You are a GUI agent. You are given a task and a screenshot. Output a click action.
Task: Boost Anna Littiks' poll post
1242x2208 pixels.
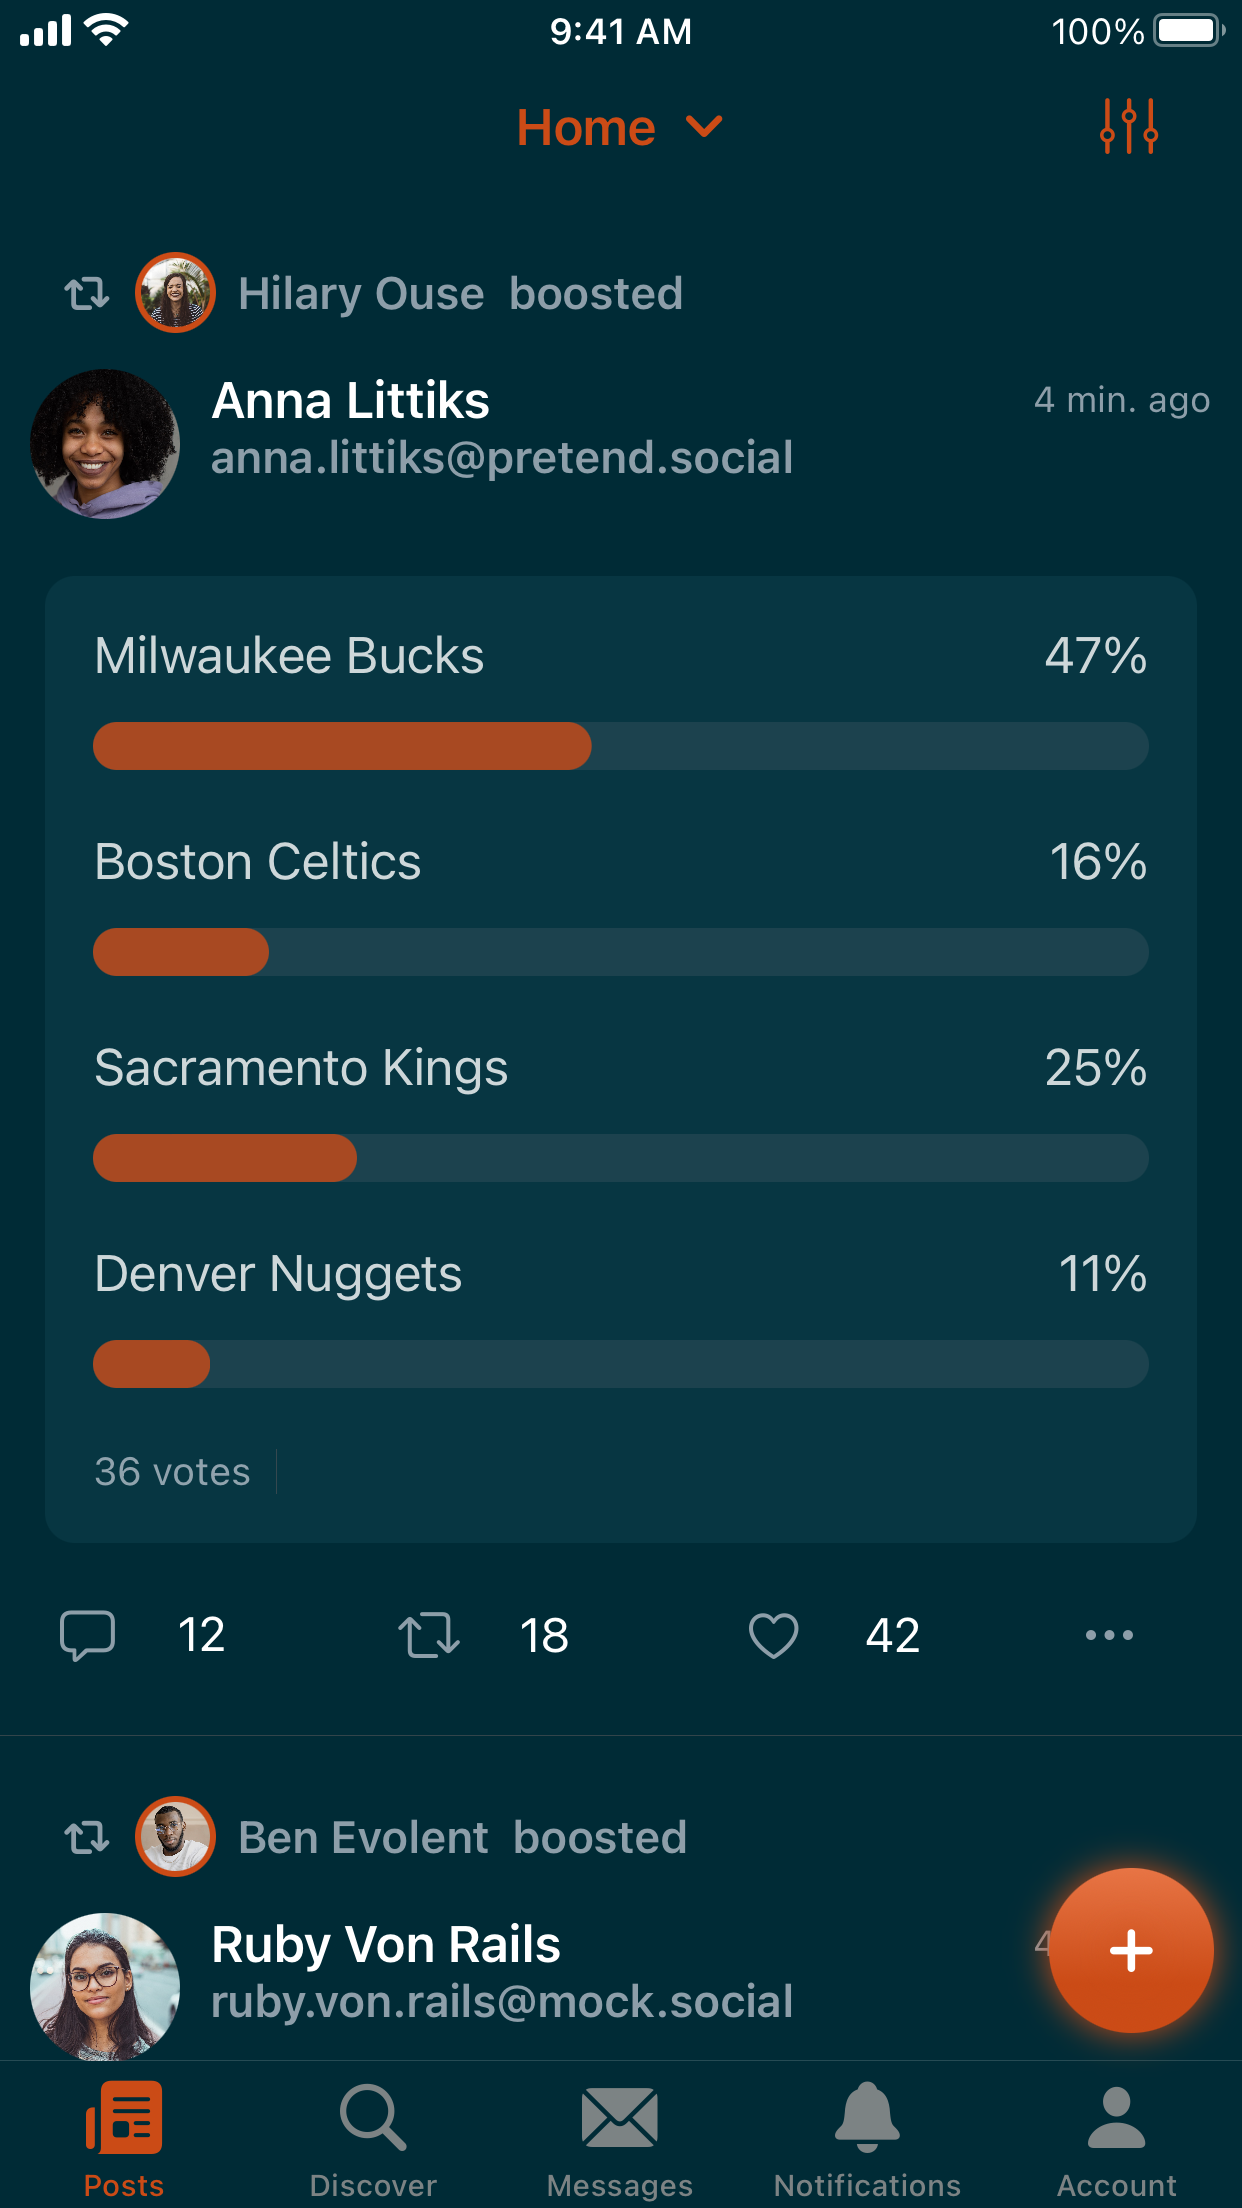429,1635
